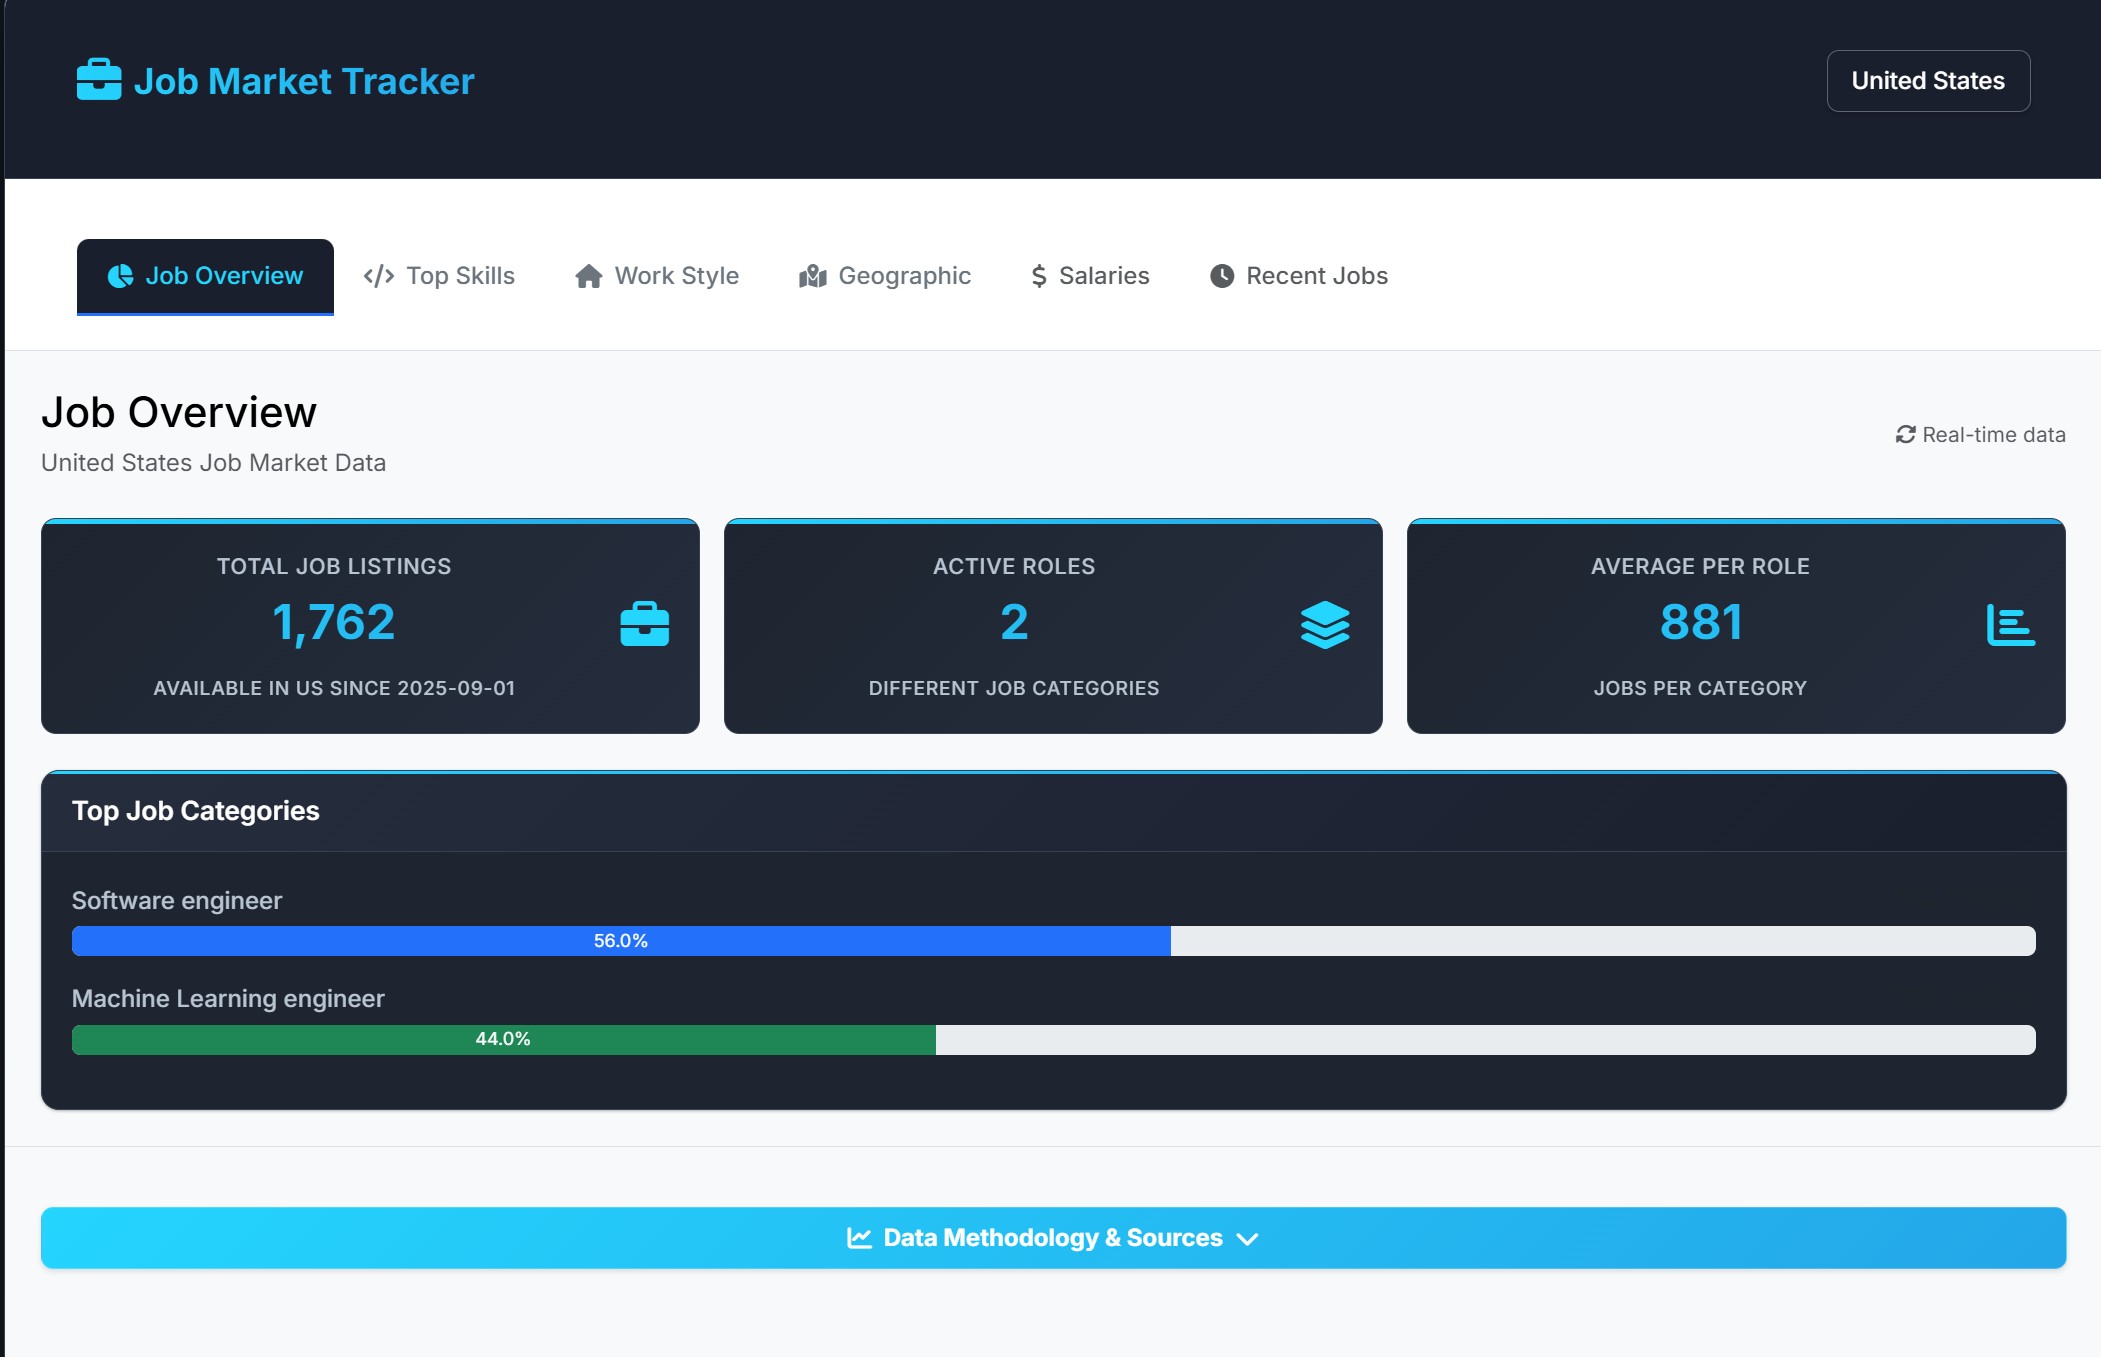Screen dimensions: 2101x1357
Task: Click the Job Market Tracker title link
Action: coord(303,81)
